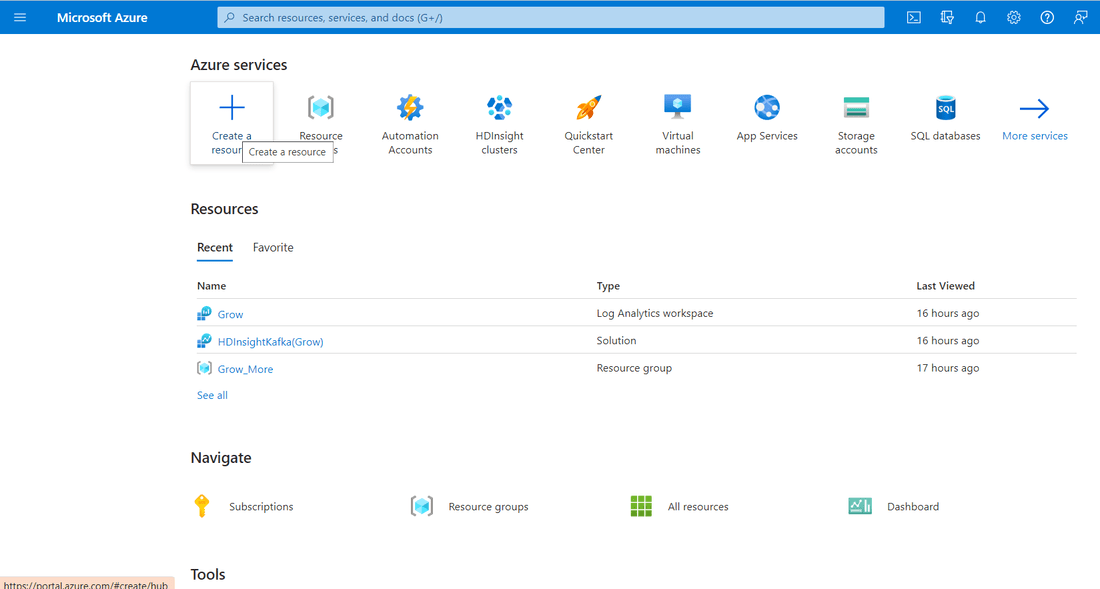Viewport: 1100px width, 589px height.
Task: Open App Services icon
Action: pyautogui.click(x=767, y=107)
